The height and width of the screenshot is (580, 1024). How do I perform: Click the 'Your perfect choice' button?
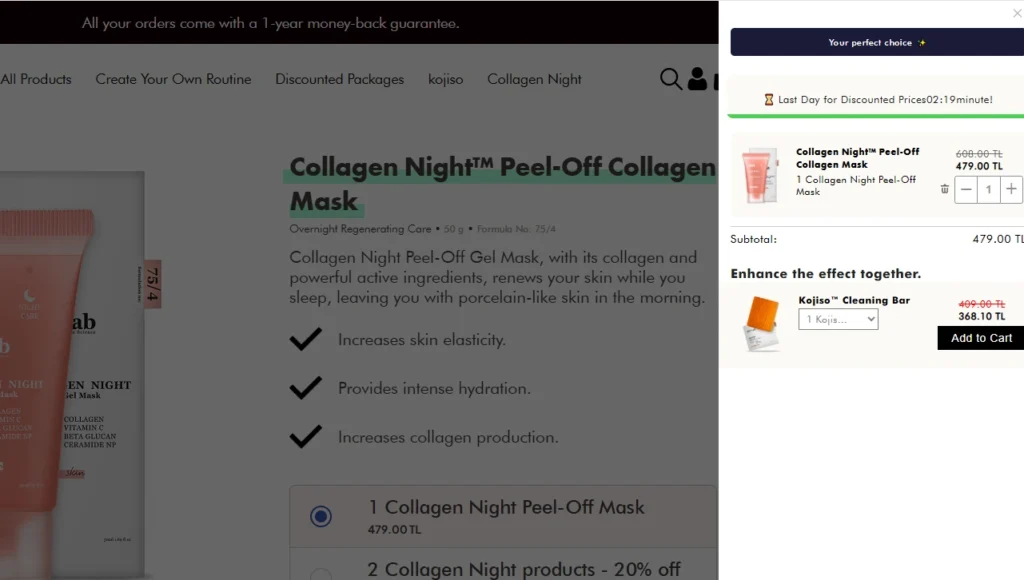click(x=877, y=42)
